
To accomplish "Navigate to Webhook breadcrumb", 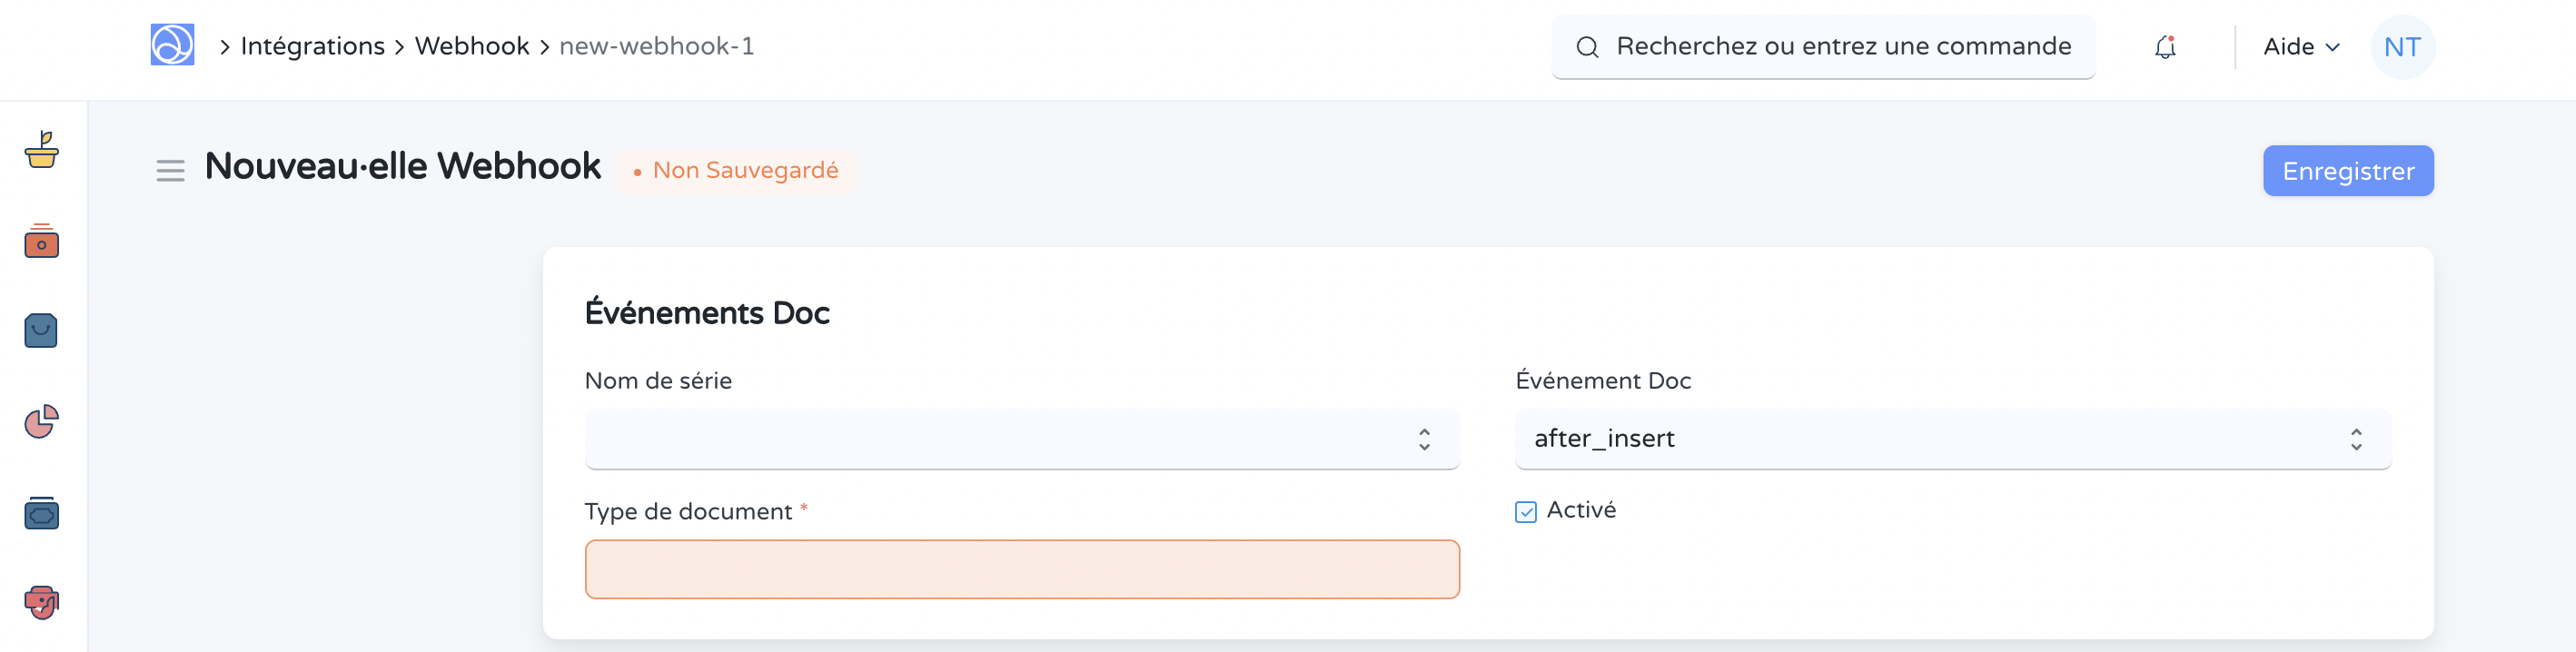I will point(472,47).
